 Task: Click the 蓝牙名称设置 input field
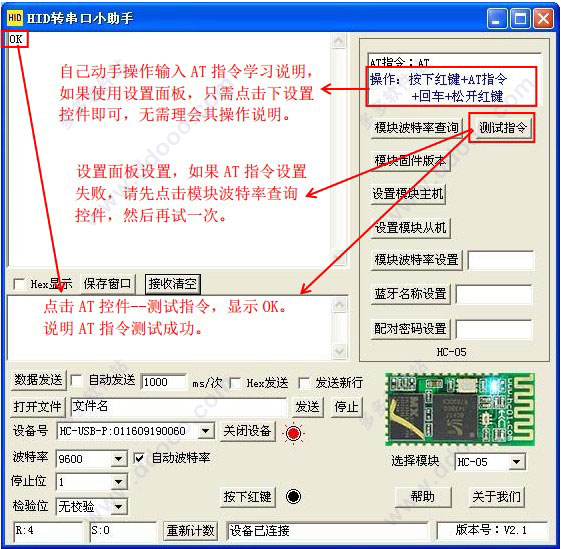[494, 295]
